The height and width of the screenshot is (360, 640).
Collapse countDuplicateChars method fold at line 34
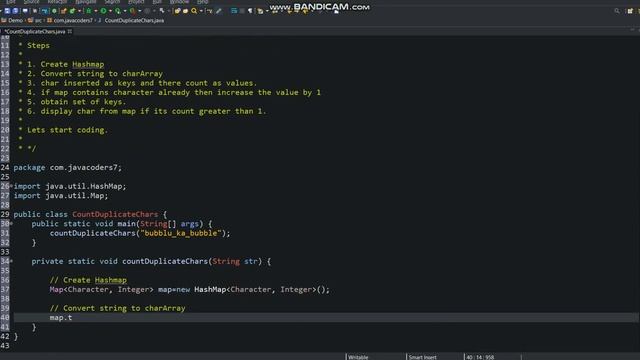[x=11, y=261]
